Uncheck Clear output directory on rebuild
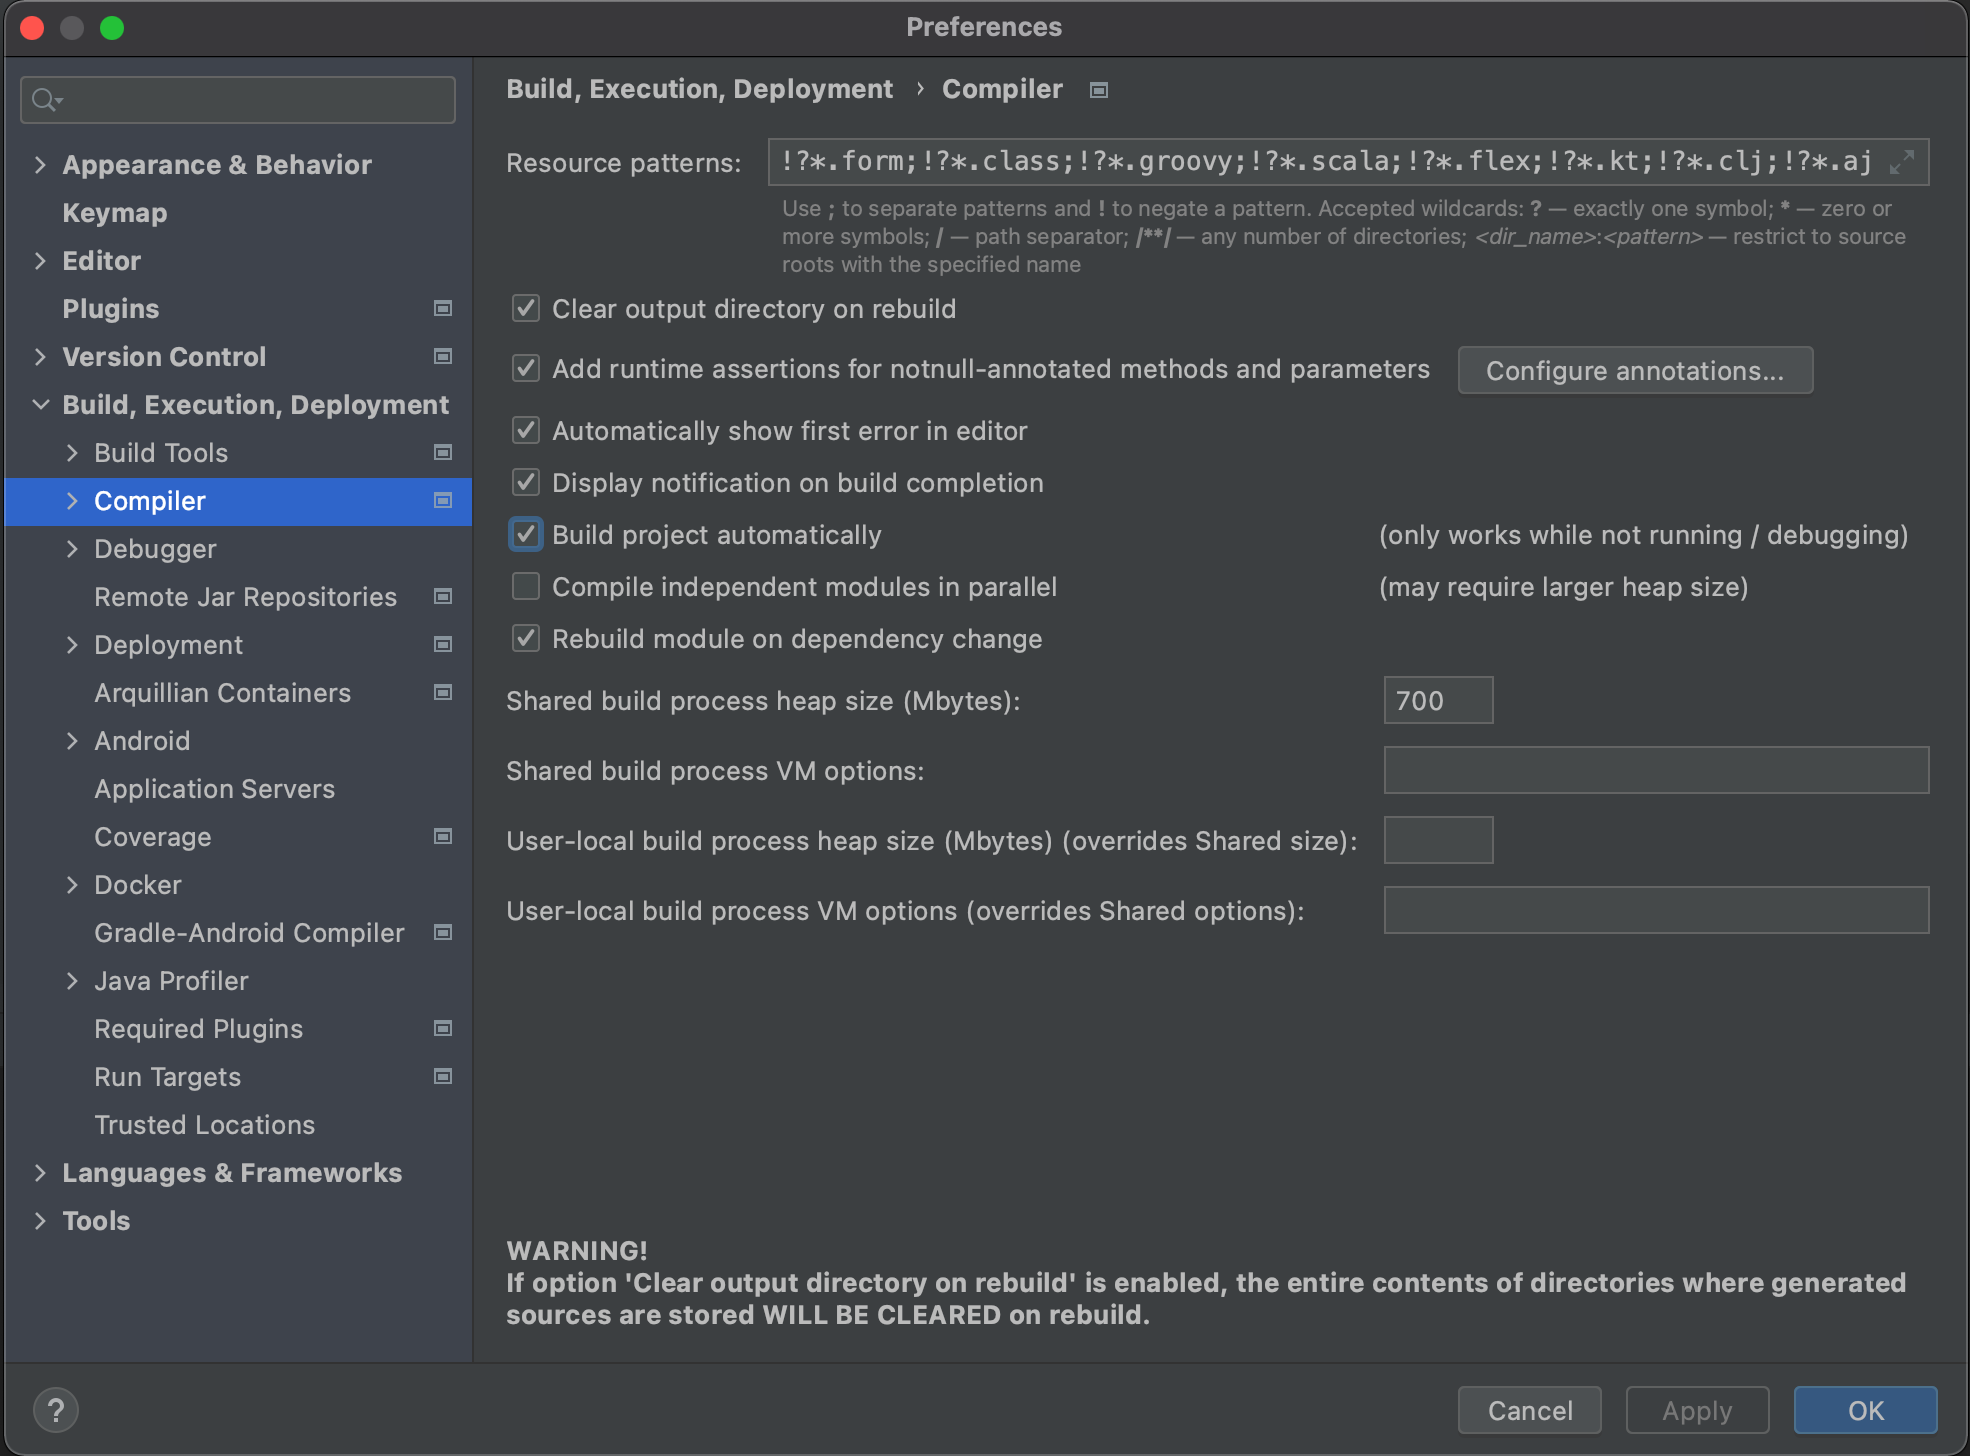1970x1456 pixels. coord(526,308)
